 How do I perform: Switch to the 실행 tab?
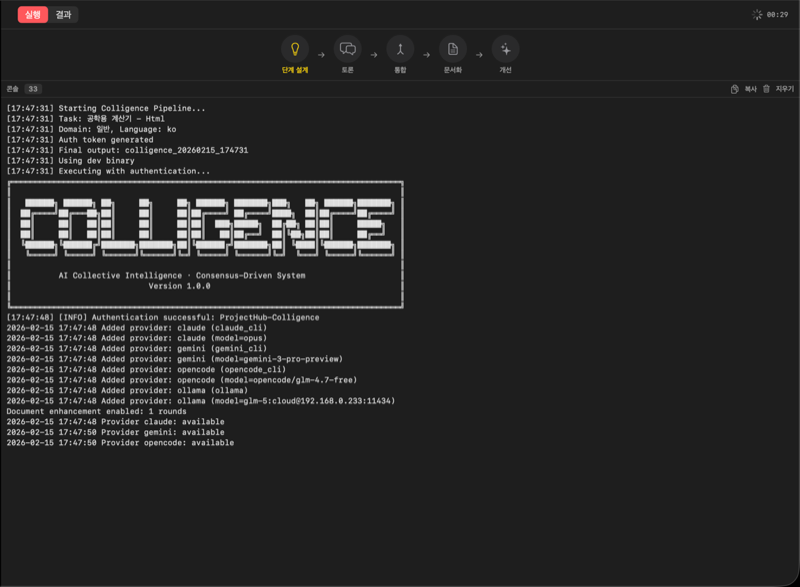[32, 15]
